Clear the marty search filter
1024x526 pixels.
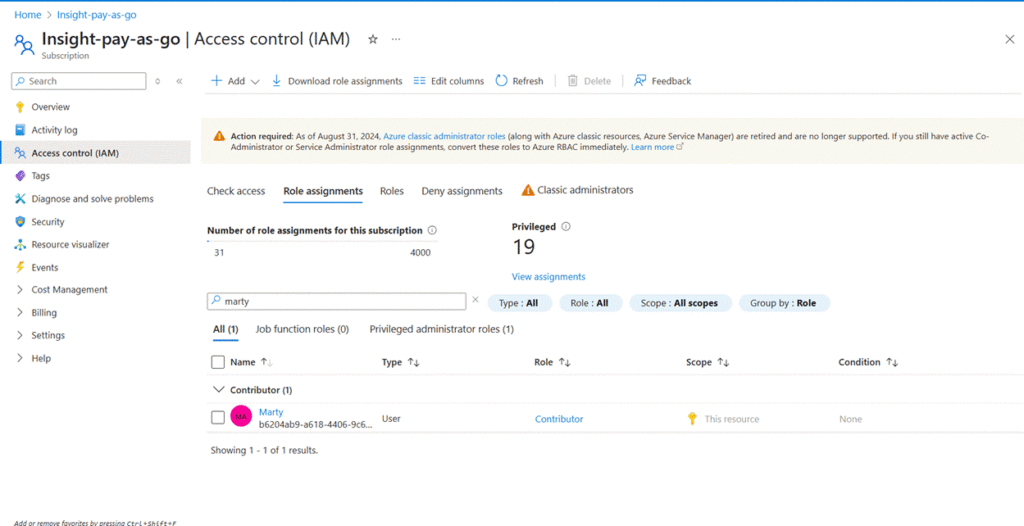(475, 300)
